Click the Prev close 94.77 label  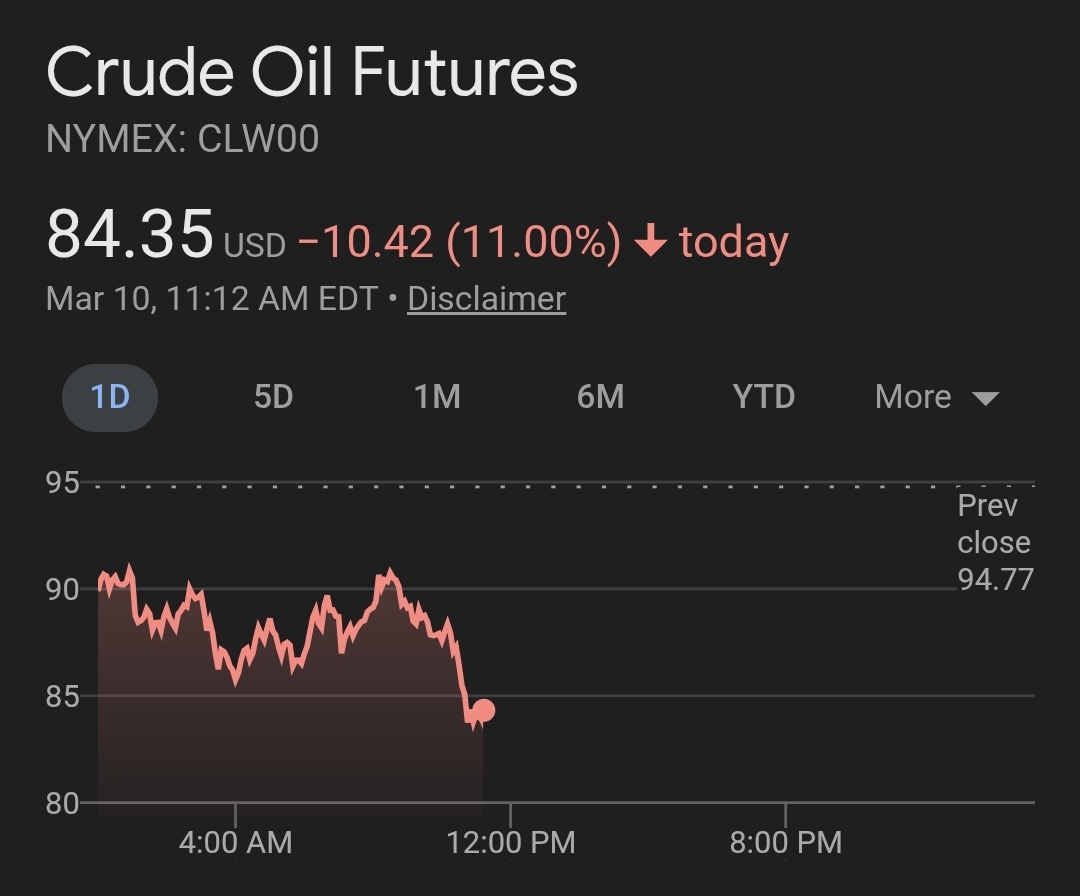pyautogui.click(x=994, y=542)
